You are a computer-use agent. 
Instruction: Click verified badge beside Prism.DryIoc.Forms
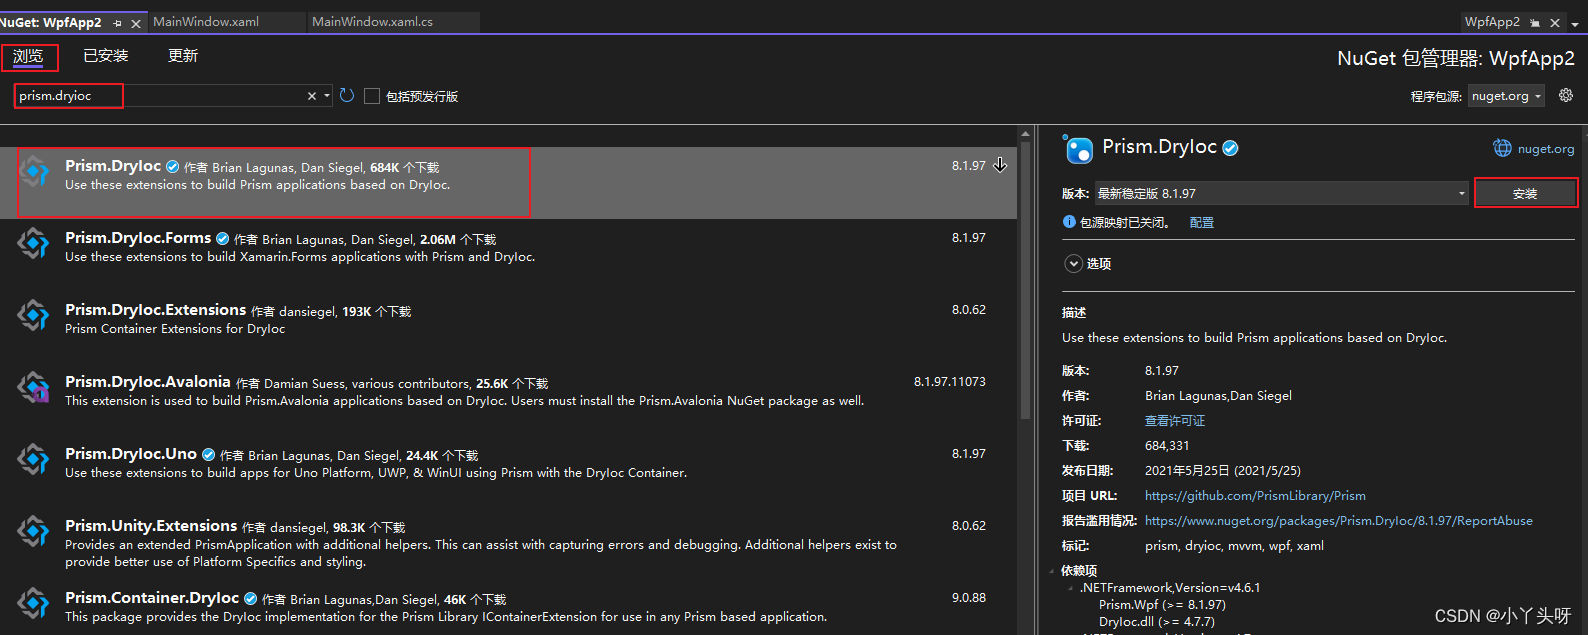222,239
